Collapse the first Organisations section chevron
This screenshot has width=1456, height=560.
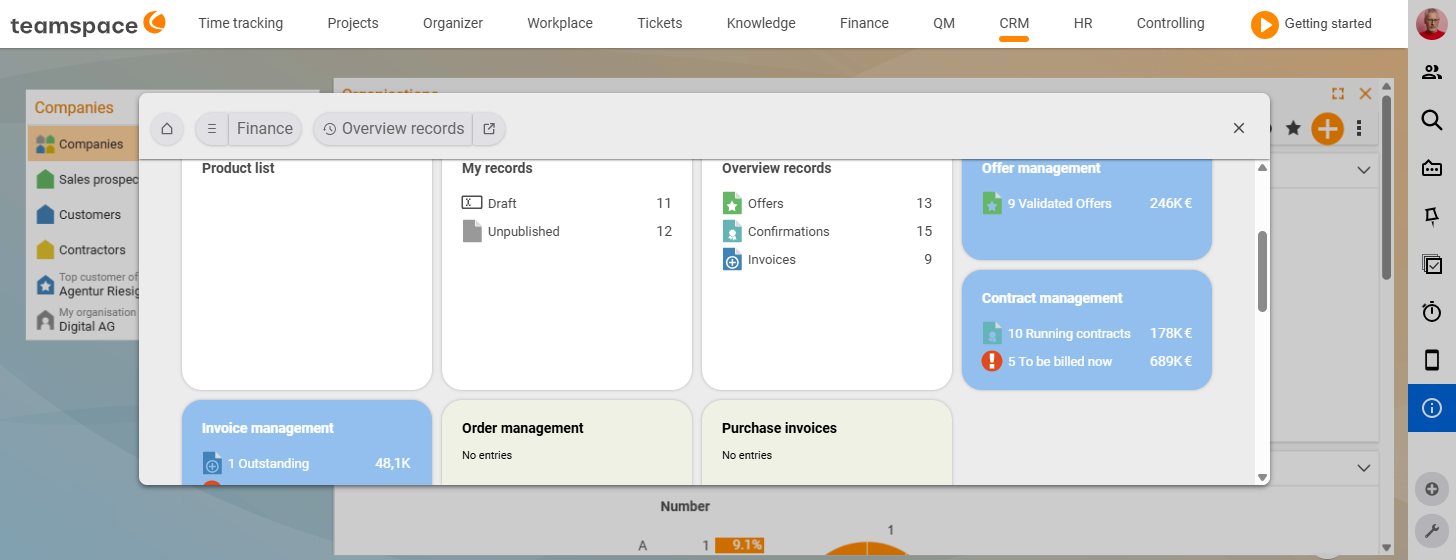pyautogui.click(x=1363, y=170)
